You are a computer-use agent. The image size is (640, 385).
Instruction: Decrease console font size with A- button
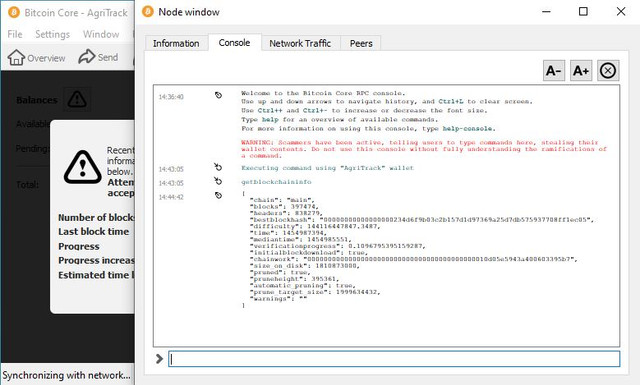(553, 71)
